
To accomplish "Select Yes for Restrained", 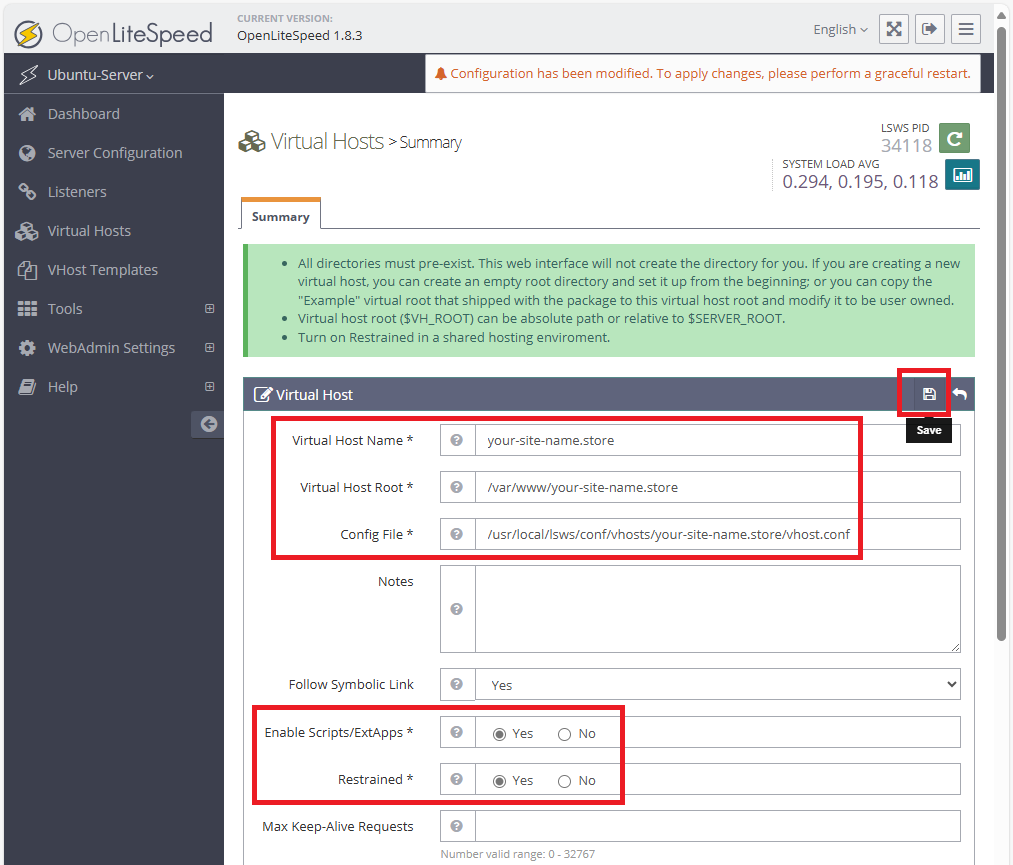I will (499, 782).
